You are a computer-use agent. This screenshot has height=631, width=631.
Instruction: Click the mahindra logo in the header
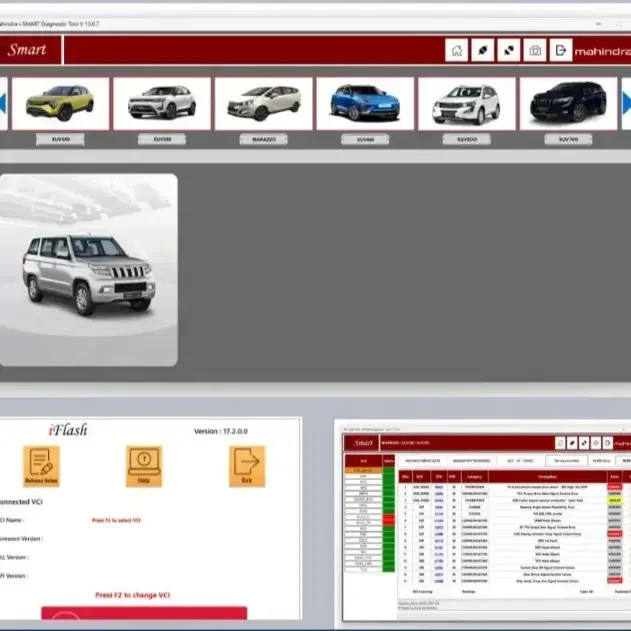(602, 52)
